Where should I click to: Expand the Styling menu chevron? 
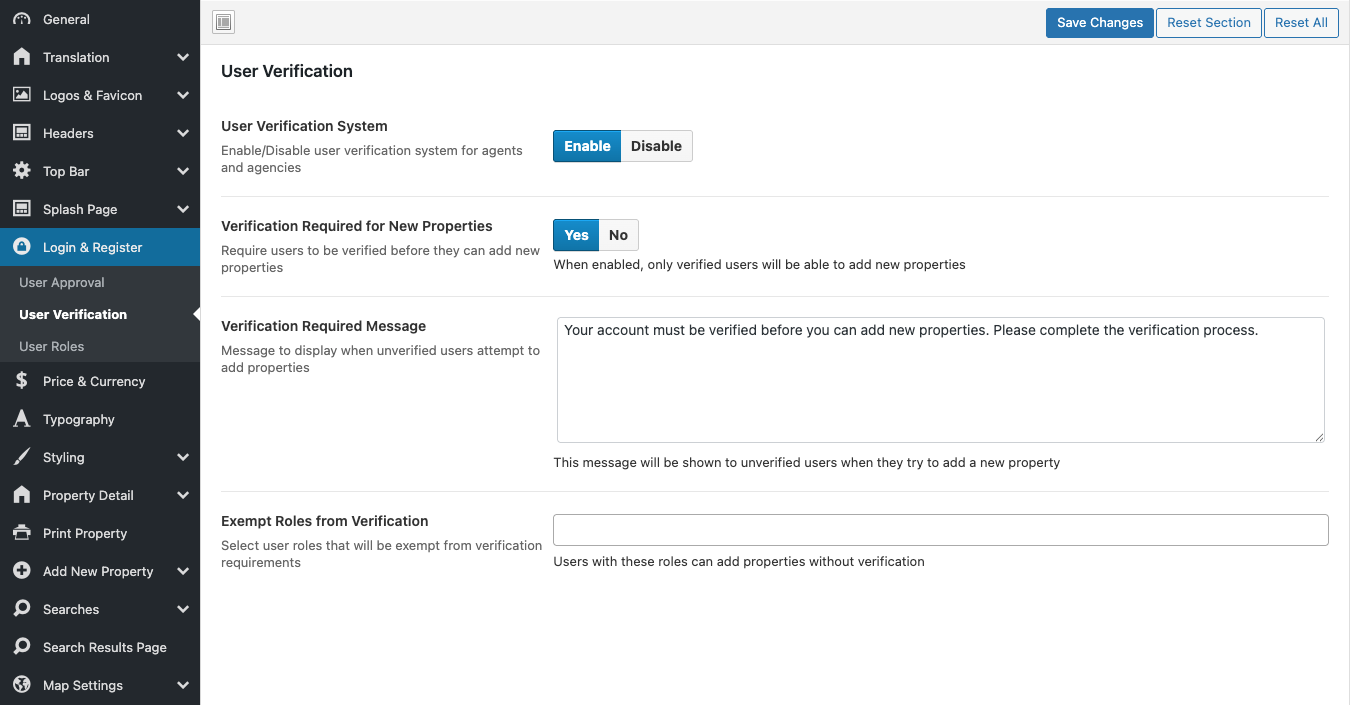183,457
